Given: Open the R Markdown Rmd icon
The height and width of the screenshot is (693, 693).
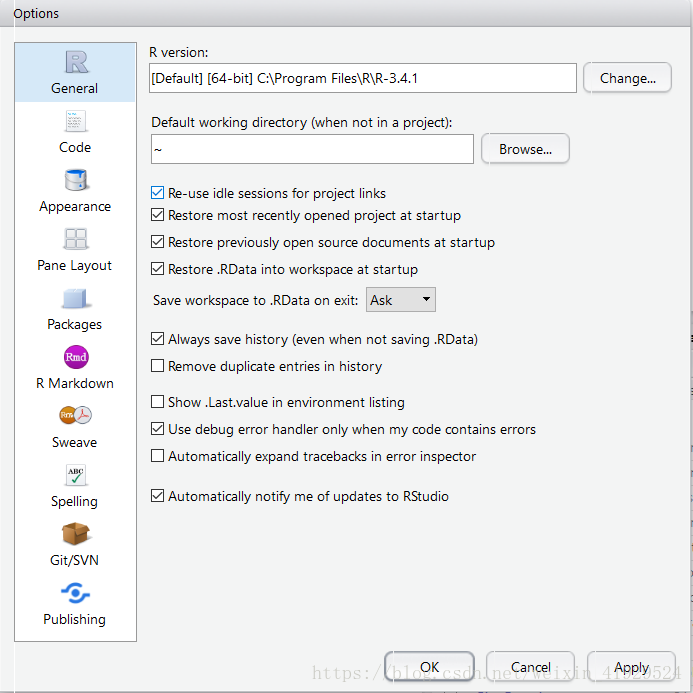Looking at the screenshot, I should coord(76,357).
